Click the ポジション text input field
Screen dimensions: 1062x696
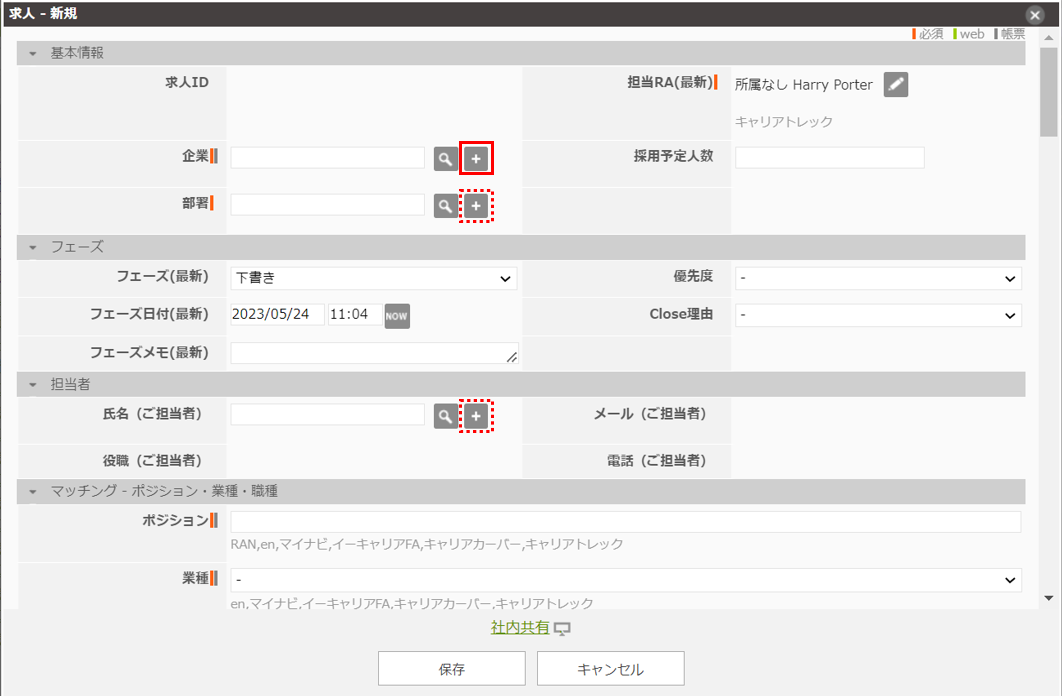click(625, 522)
